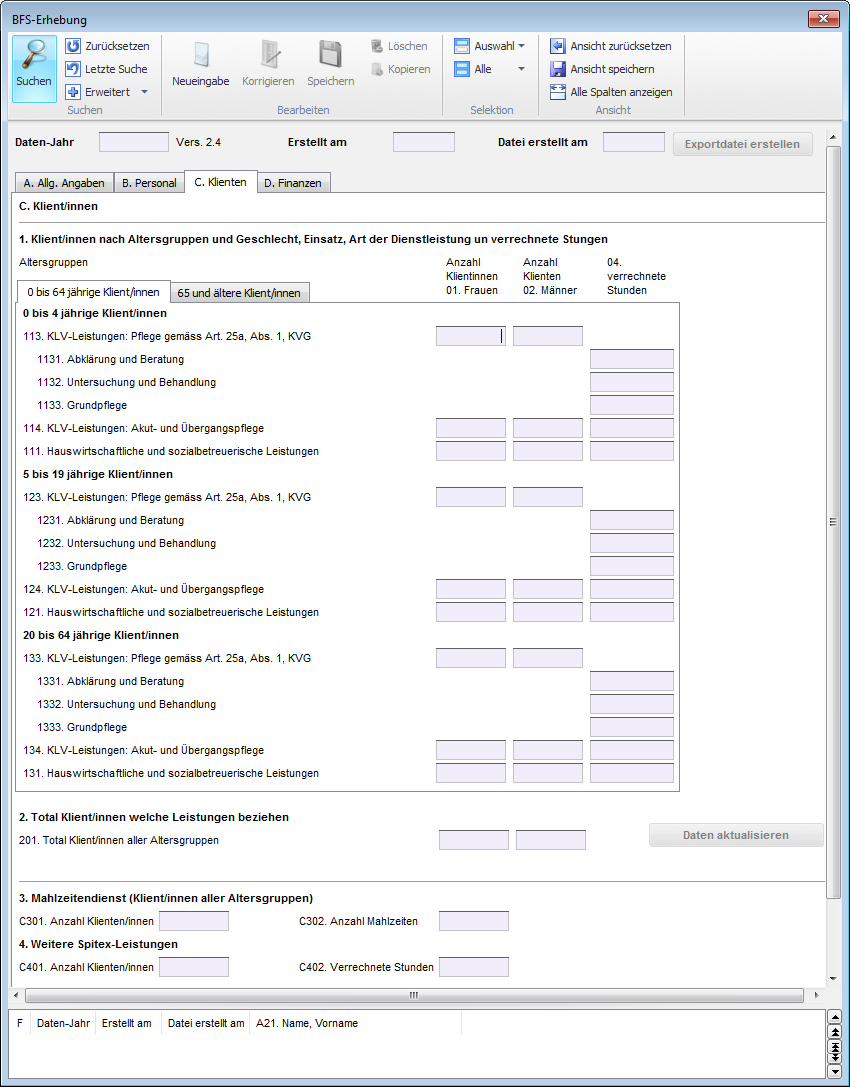
Task: Click the Ansicht speichern icon
Action: [558, 69]
